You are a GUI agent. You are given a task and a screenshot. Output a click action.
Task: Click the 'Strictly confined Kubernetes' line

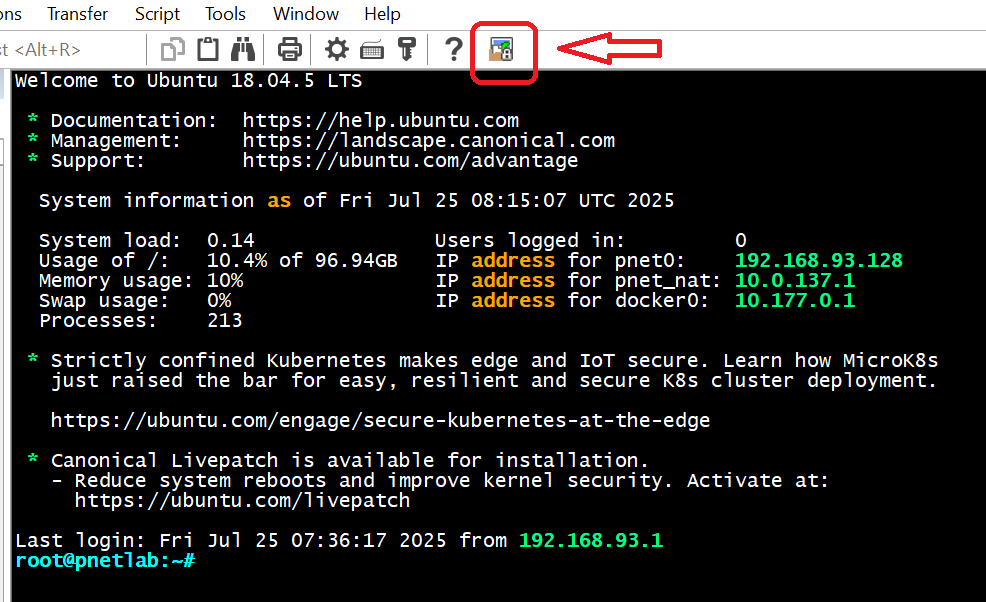coord(494,360)
